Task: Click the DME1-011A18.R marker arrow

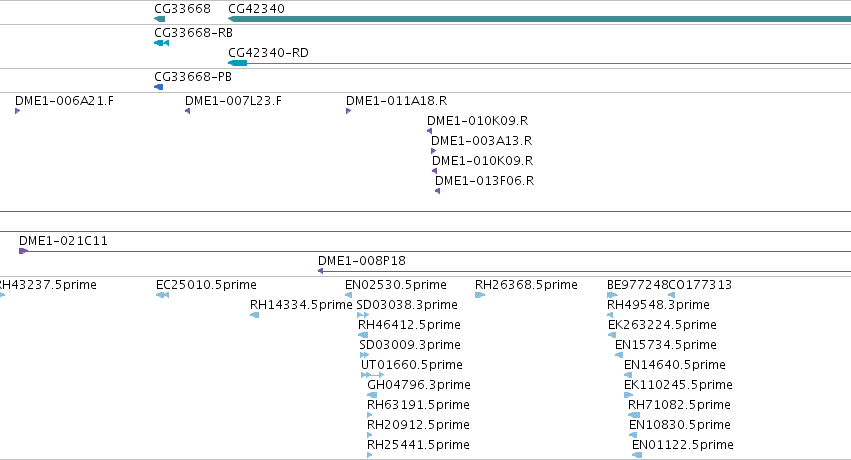Action: [348, 111]
